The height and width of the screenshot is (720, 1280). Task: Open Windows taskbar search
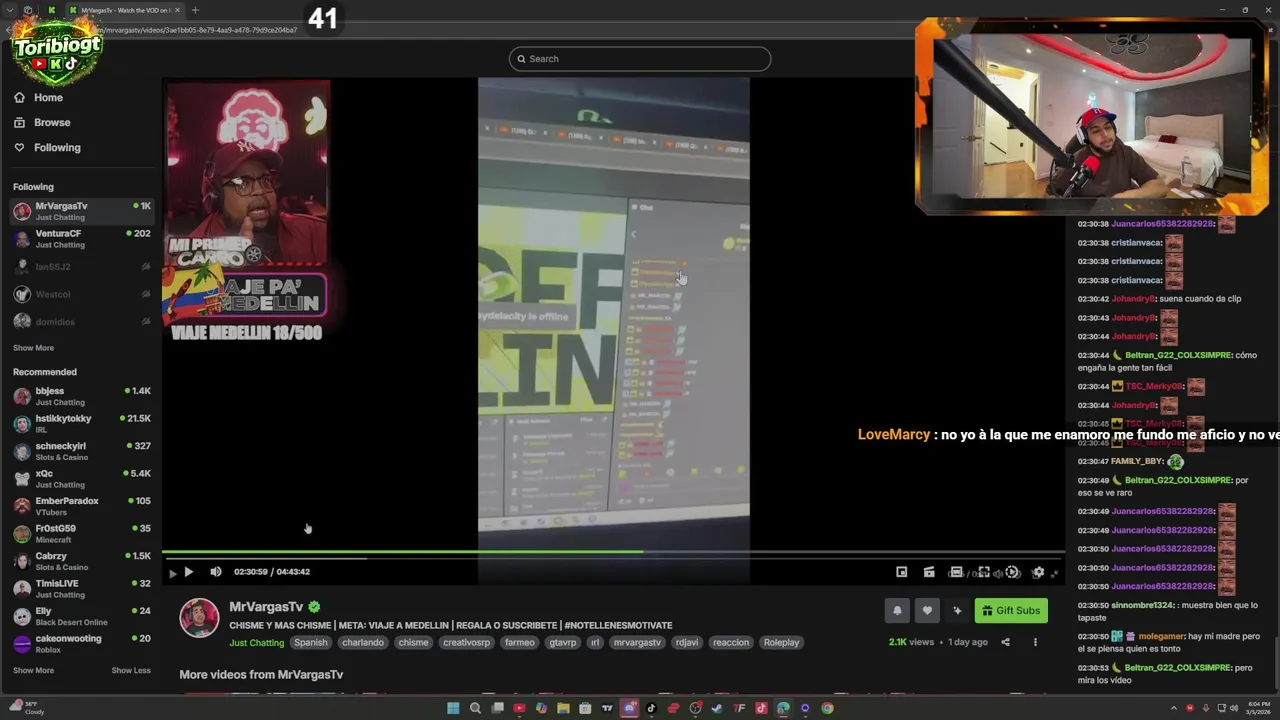click(x=475, y=708)
